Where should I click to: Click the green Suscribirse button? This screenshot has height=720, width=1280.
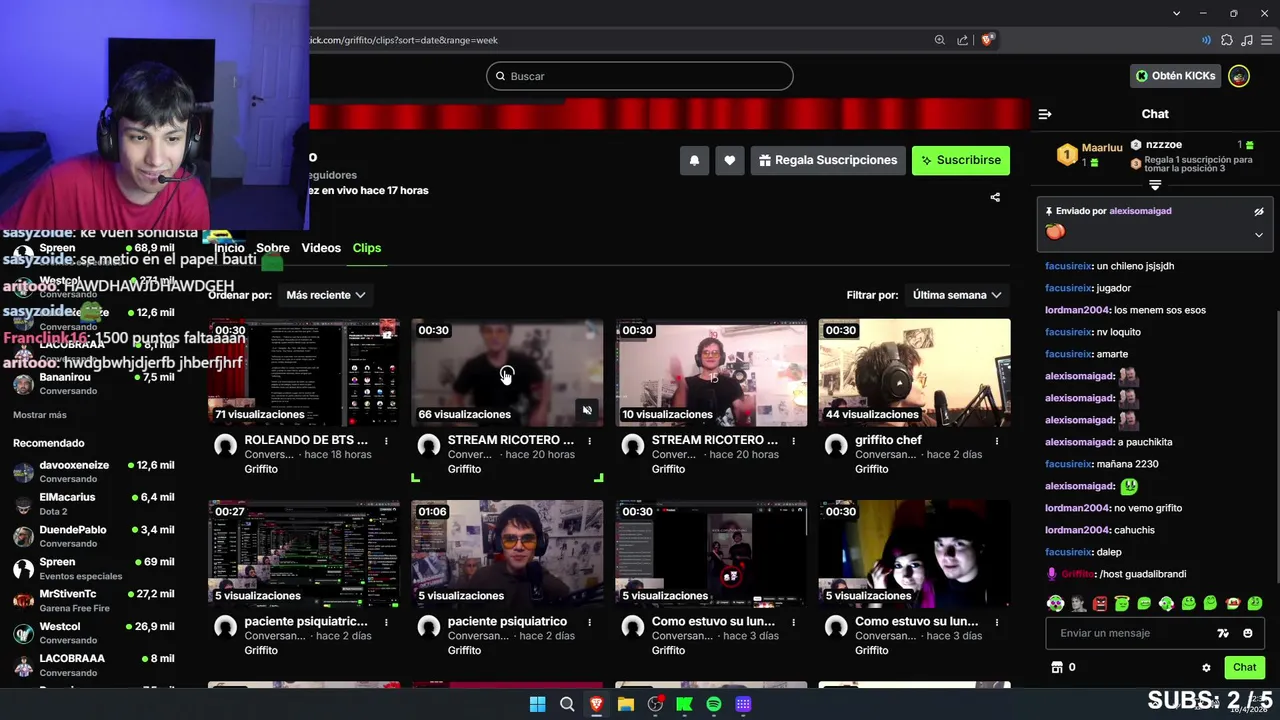961,160
